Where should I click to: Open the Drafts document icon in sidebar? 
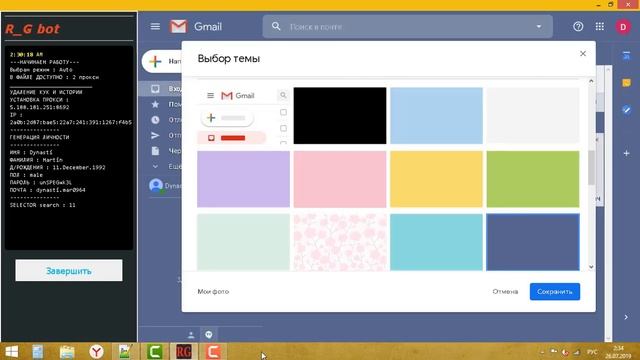(155, 151)
